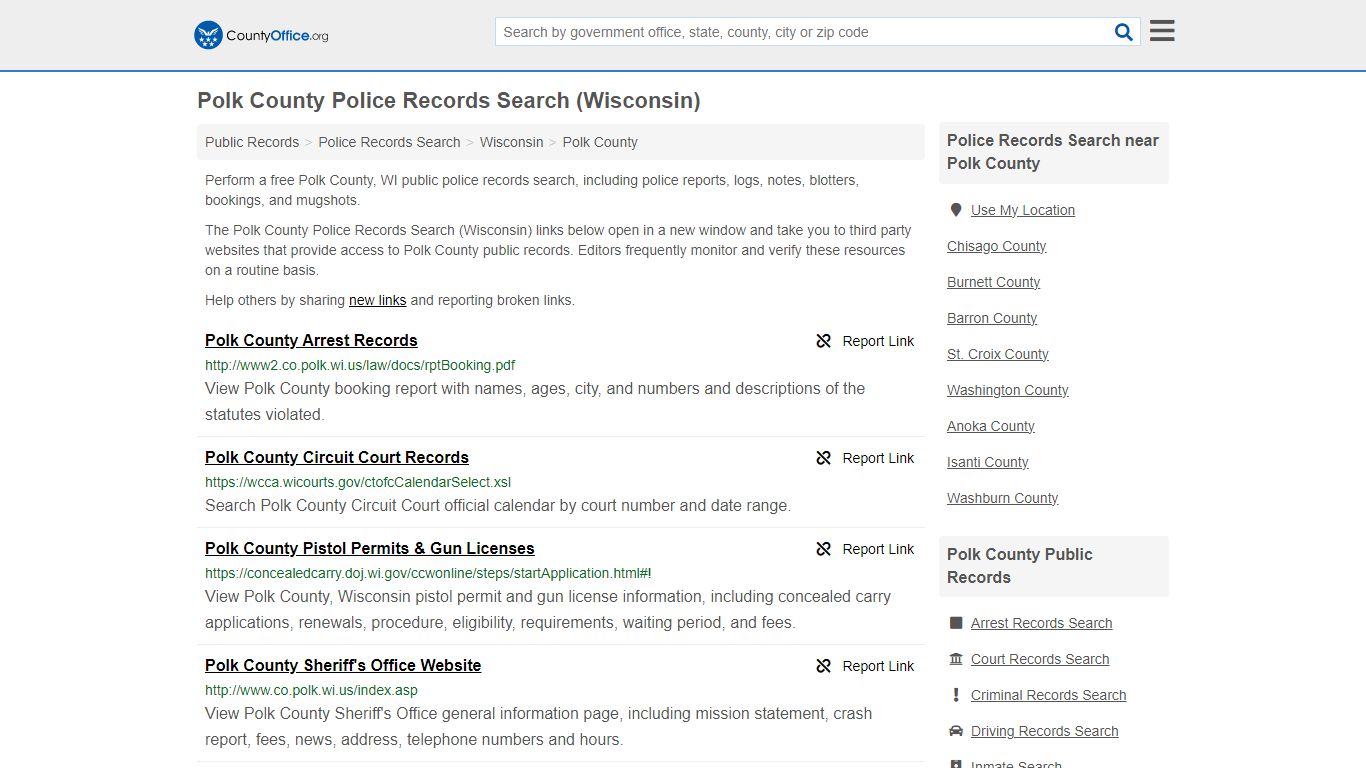Open Washington County link
Viewport: 1366px width, 768px height.
point(1008,390)
